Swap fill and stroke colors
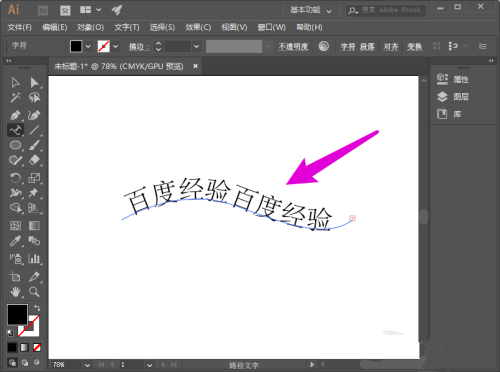 pos(37,308)
